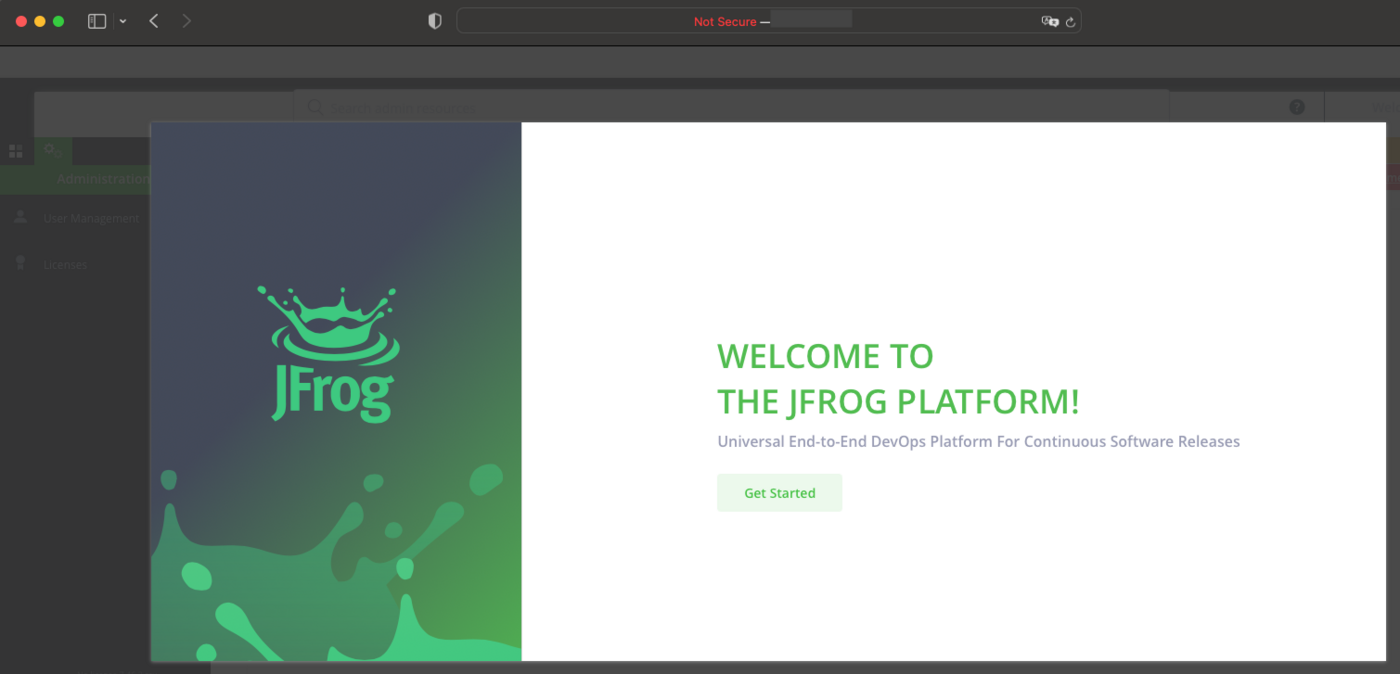1400x674 pixels.
Task: Click the page reload icon in address bar
Action: (x=1070, y=20)
